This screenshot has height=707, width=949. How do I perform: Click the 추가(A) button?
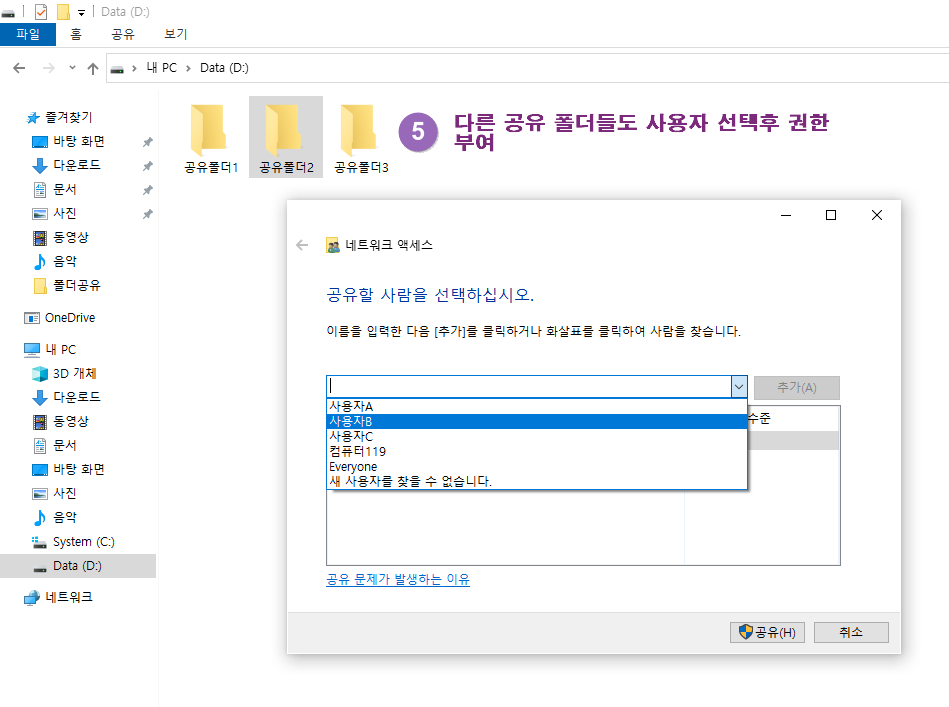click(796, 387)
